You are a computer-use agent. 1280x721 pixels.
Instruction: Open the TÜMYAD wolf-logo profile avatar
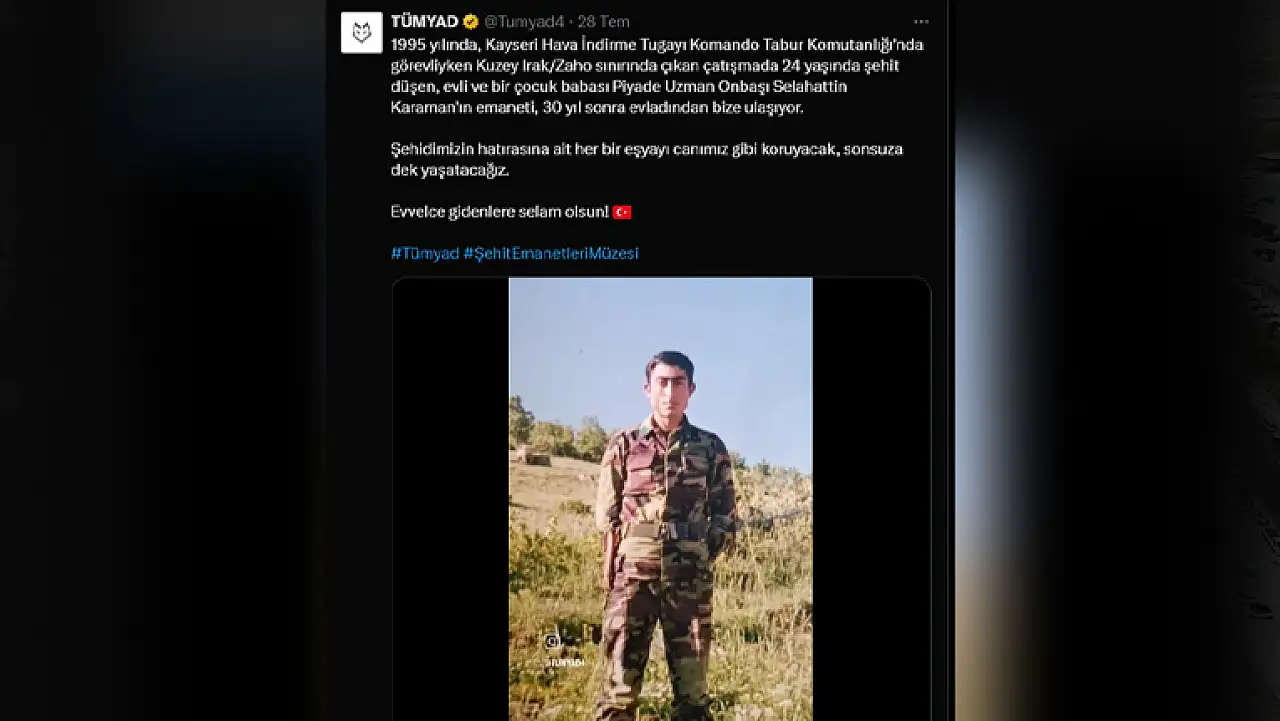(361, 33)
